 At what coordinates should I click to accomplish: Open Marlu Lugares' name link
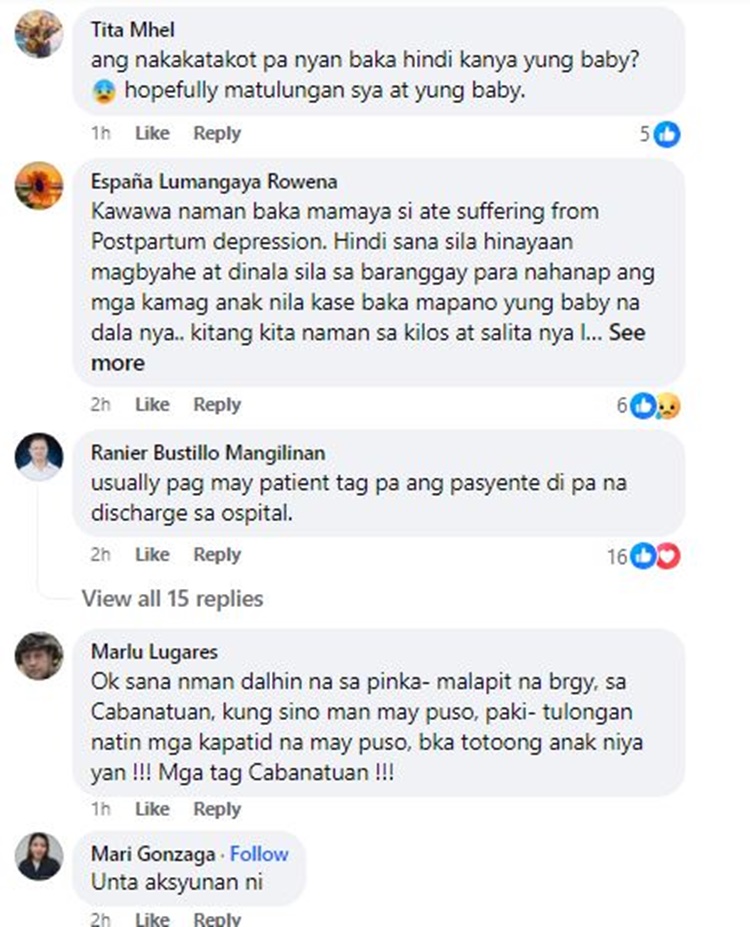(x=154, y=652)
